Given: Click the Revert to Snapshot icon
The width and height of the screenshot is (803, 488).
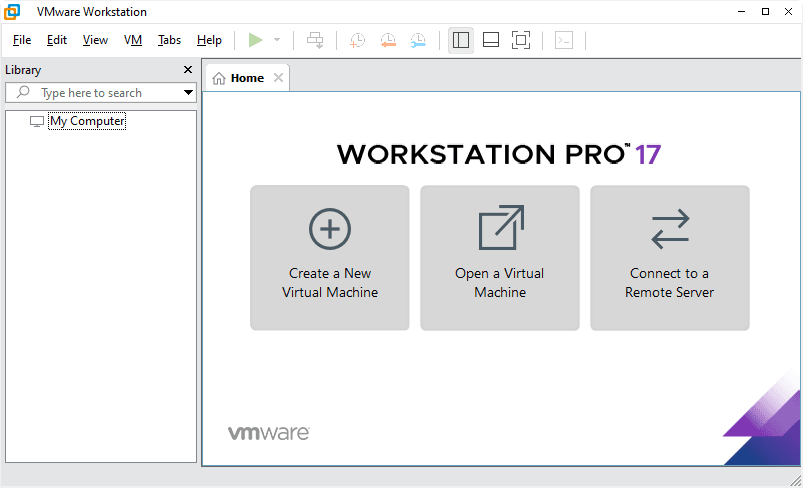Looking at the screenshot, I should (388, 40).
